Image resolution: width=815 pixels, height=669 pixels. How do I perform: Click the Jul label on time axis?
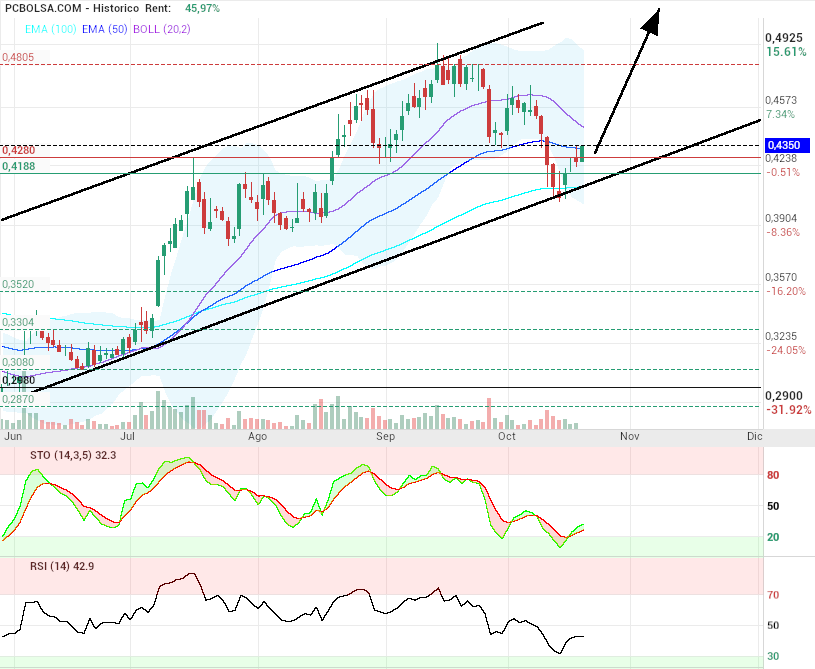[x=128, y=437]
